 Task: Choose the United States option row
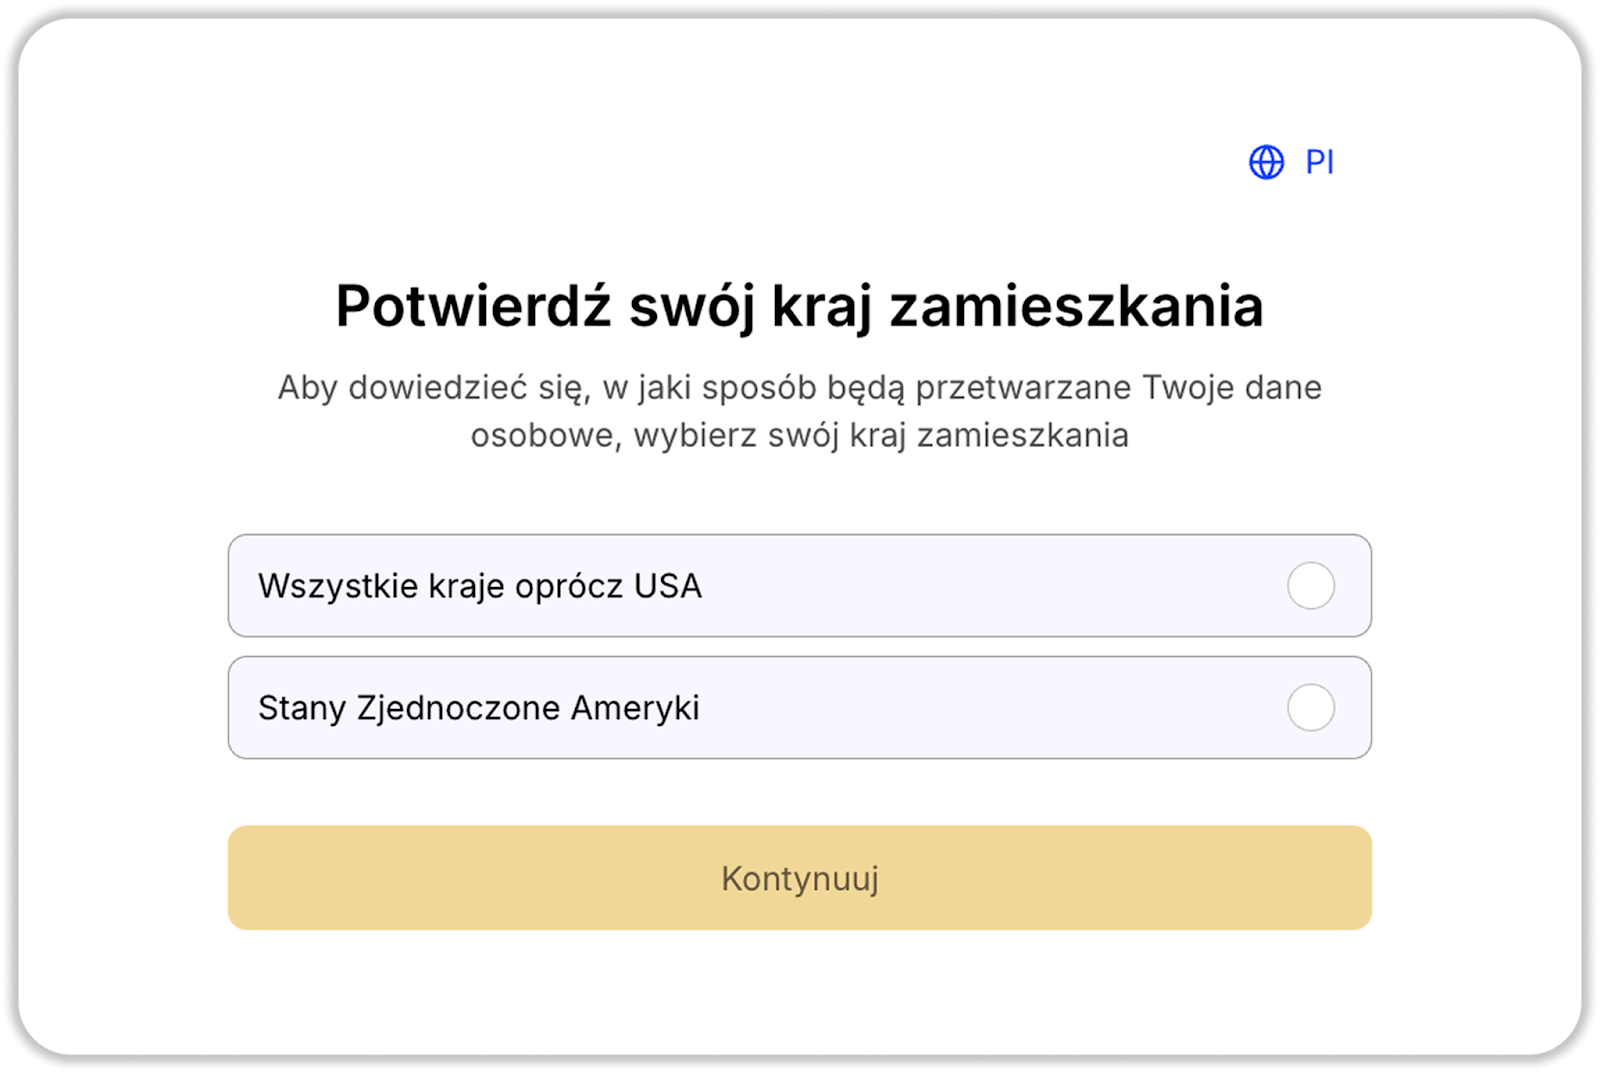click(799, 708)
